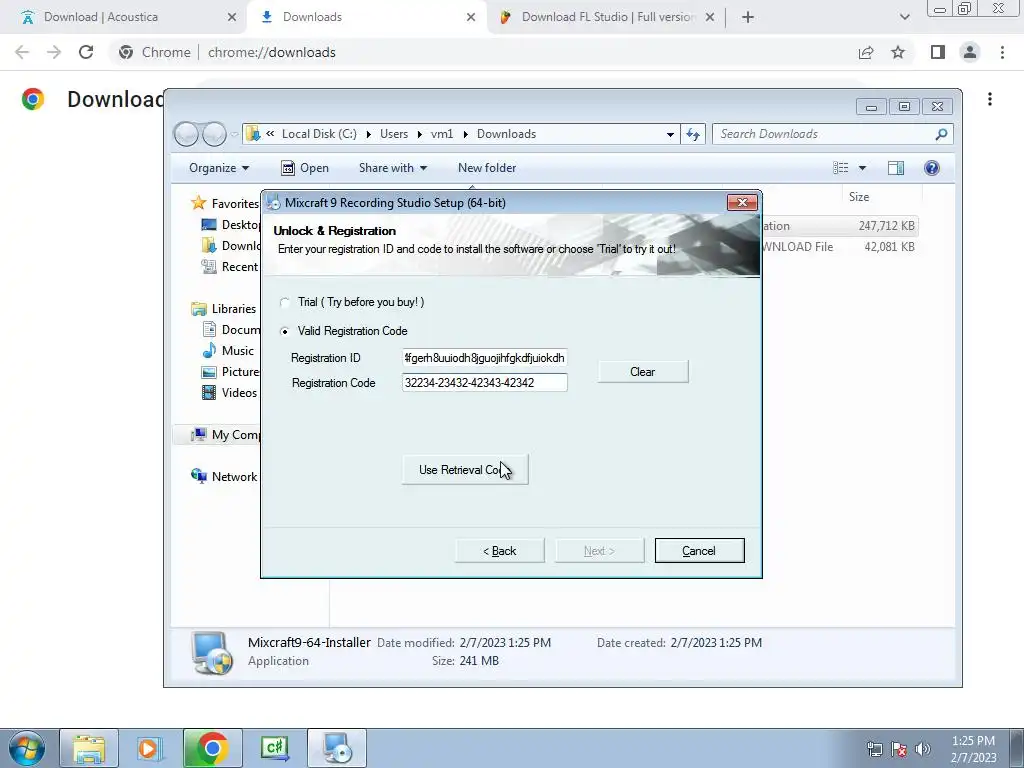Click Open in Explorer toolbar
The height and width of the screenshot is (768, 1024).
pyautogui.click(x=305, y=168)
